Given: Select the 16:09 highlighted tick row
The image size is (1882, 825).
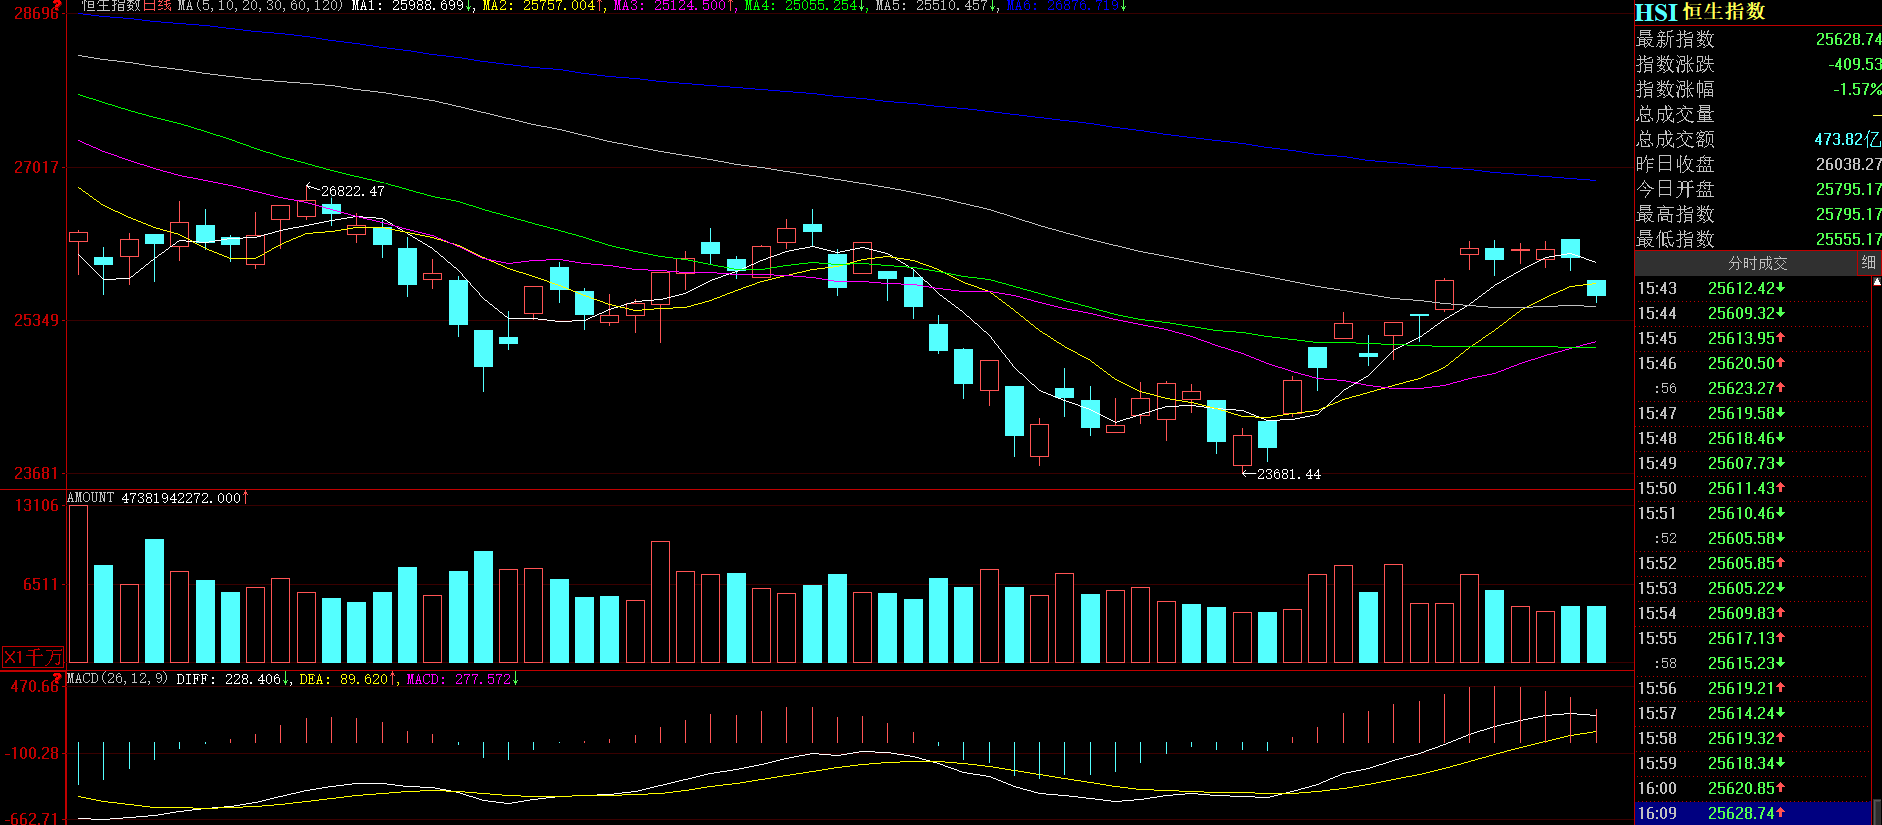Looking at the screenshot, I should pyautogui.click(x=1752, y=813).
